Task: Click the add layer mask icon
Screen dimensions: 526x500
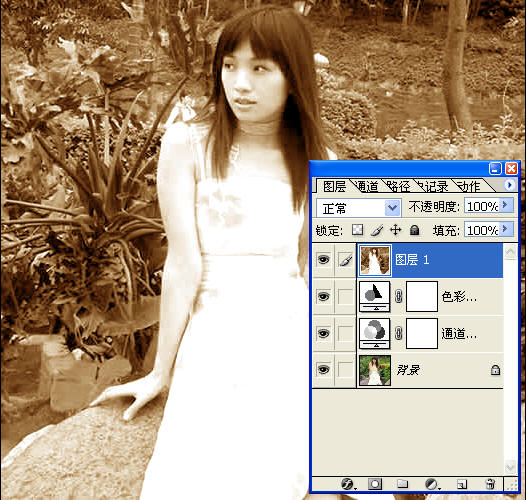Action: point(375,484)
